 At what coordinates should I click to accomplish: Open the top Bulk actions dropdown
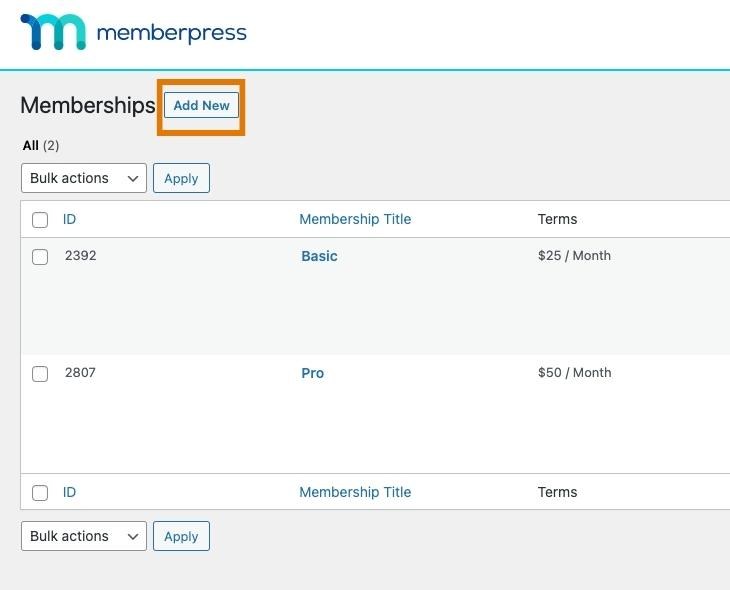click(84, 178)
